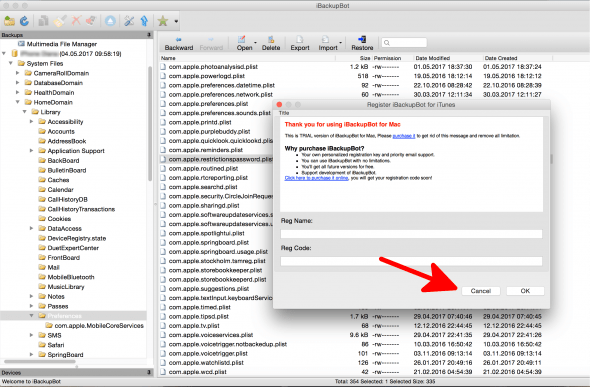Expand the Application Support folder

pos(32,150)
